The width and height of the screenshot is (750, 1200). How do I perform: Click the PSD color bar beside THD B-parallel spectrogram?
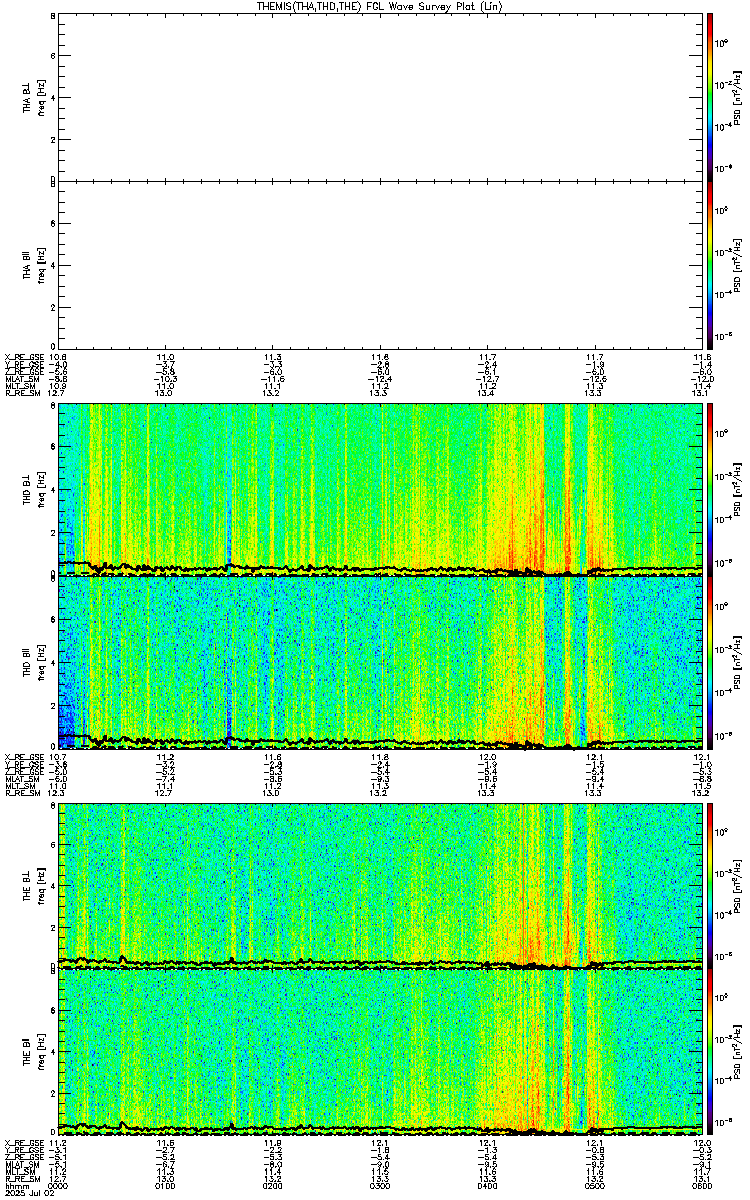pos(709,663)
